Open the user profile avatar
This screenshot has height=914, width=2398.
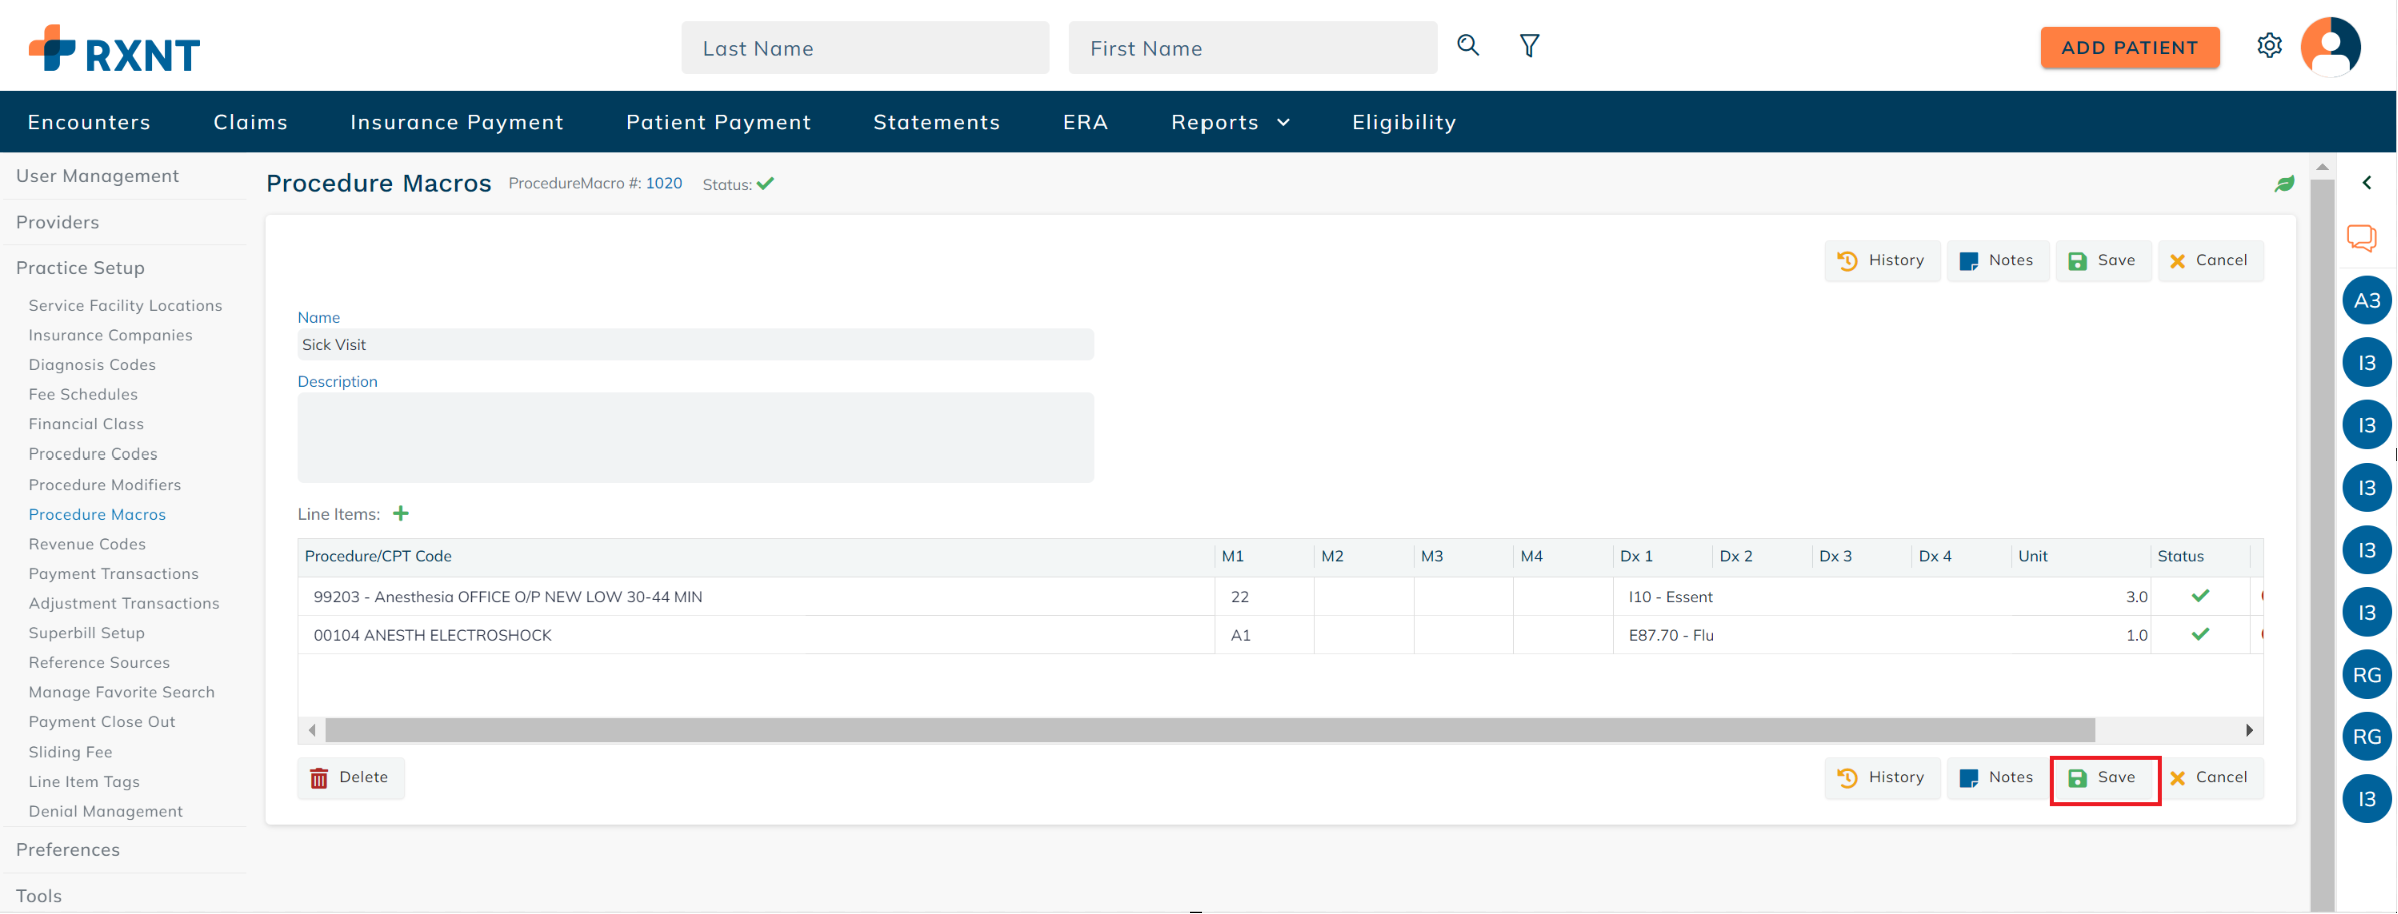2331,46
